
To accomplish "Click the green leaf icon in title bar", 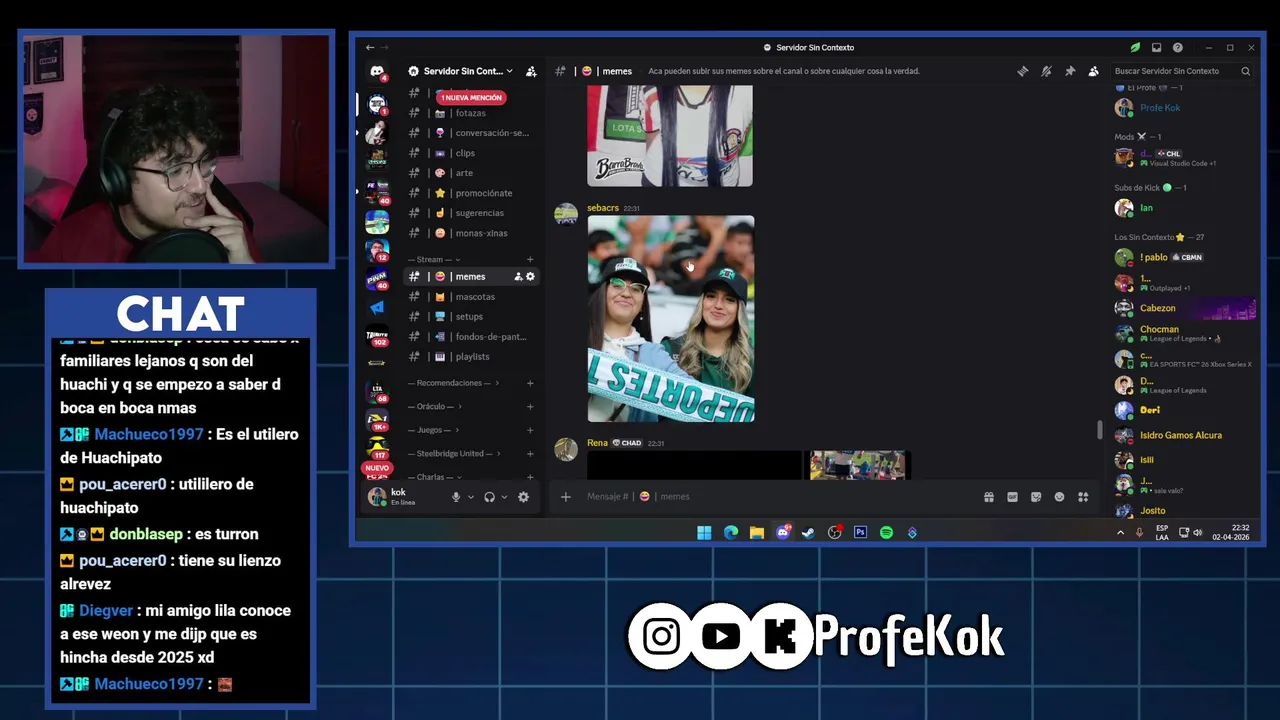I will (x=1135, y=47).
